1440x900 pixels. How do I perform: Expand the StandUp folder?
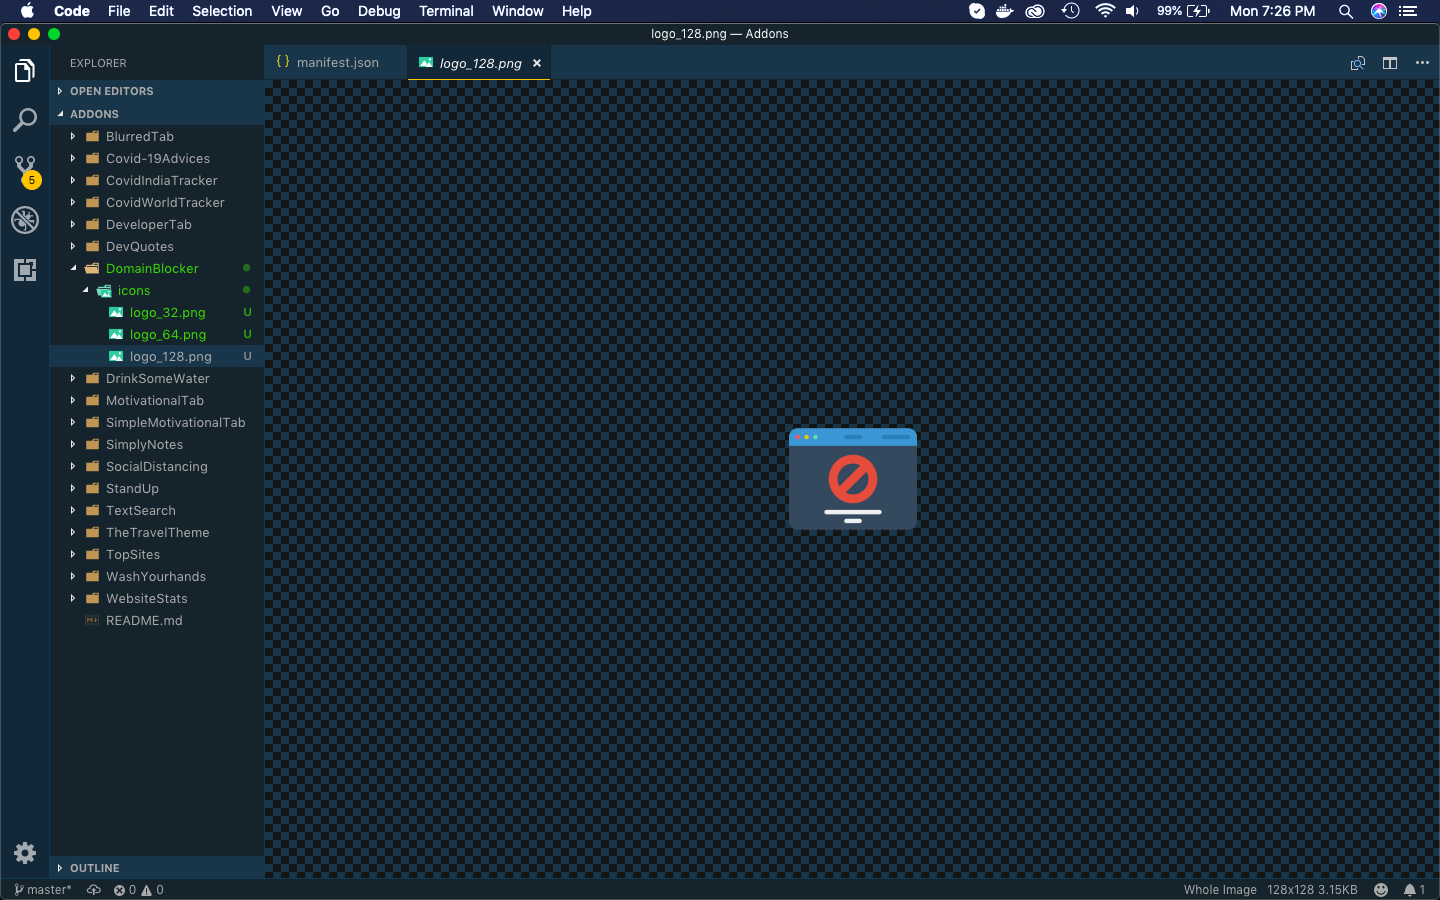(157, 489)
